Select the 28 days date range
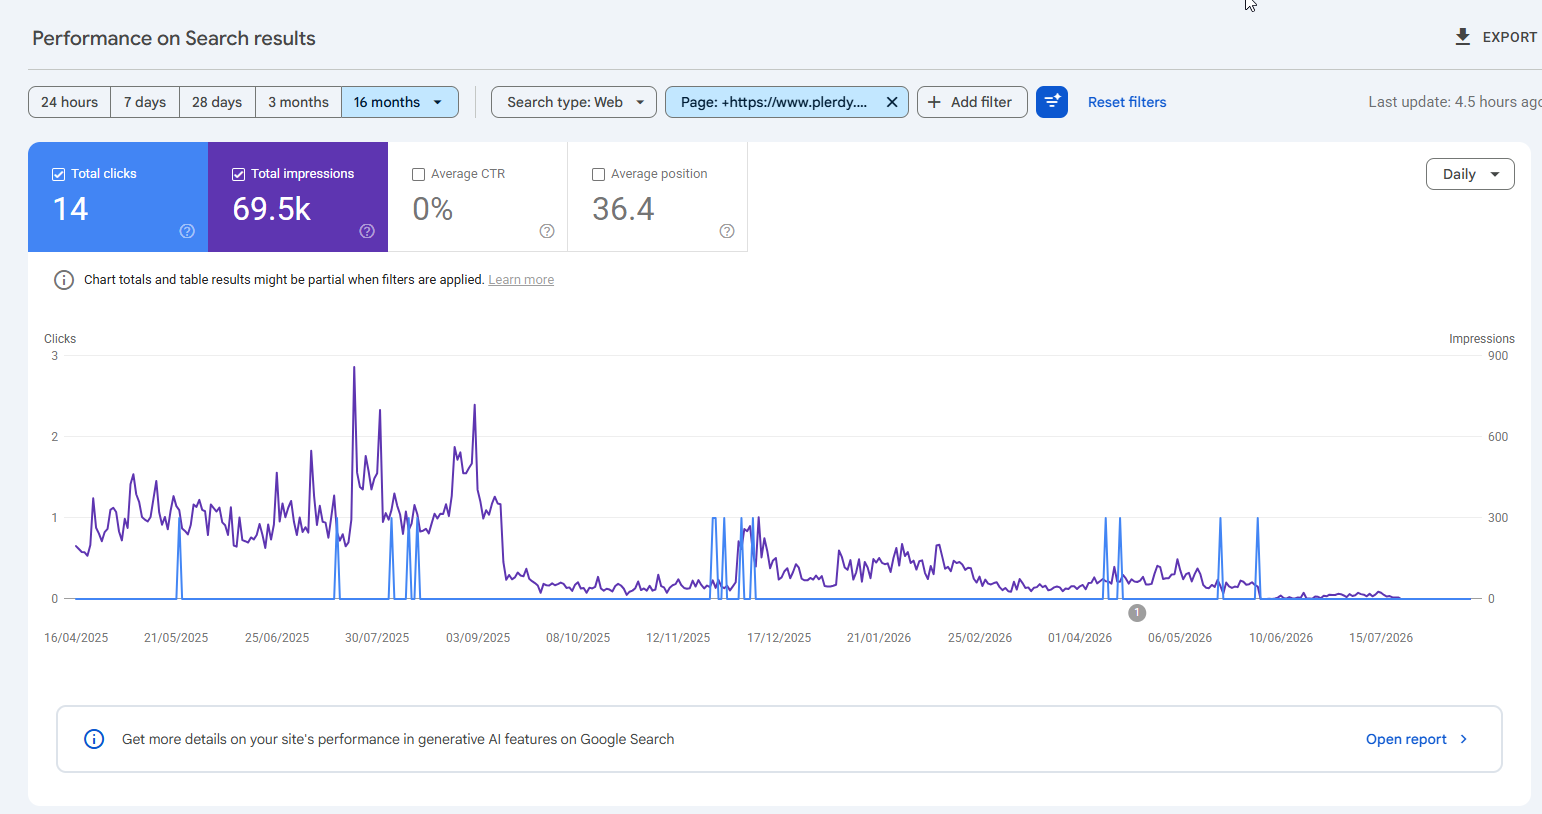The width and height of the screenshot is (1542, 814). 217,102
